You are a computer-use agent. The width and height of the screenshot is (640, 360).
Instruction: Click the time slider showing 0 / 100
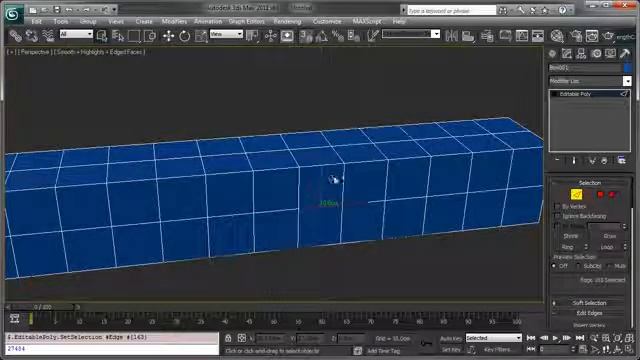pos(43,307)
